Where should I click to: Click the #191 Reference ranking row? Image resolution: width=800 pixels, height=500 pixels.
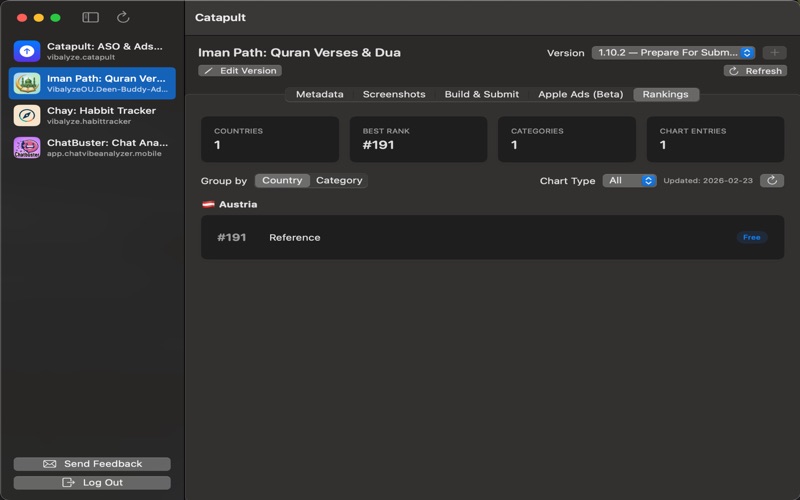click(492, 237)
